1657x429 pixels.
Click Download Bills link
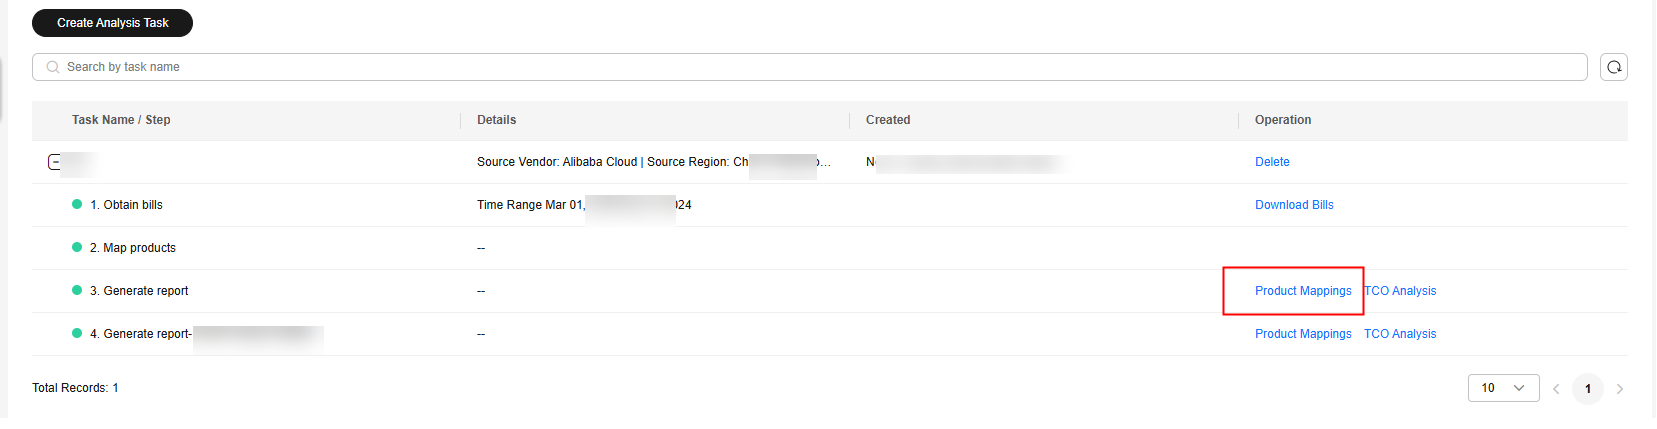click(1294, 205)
